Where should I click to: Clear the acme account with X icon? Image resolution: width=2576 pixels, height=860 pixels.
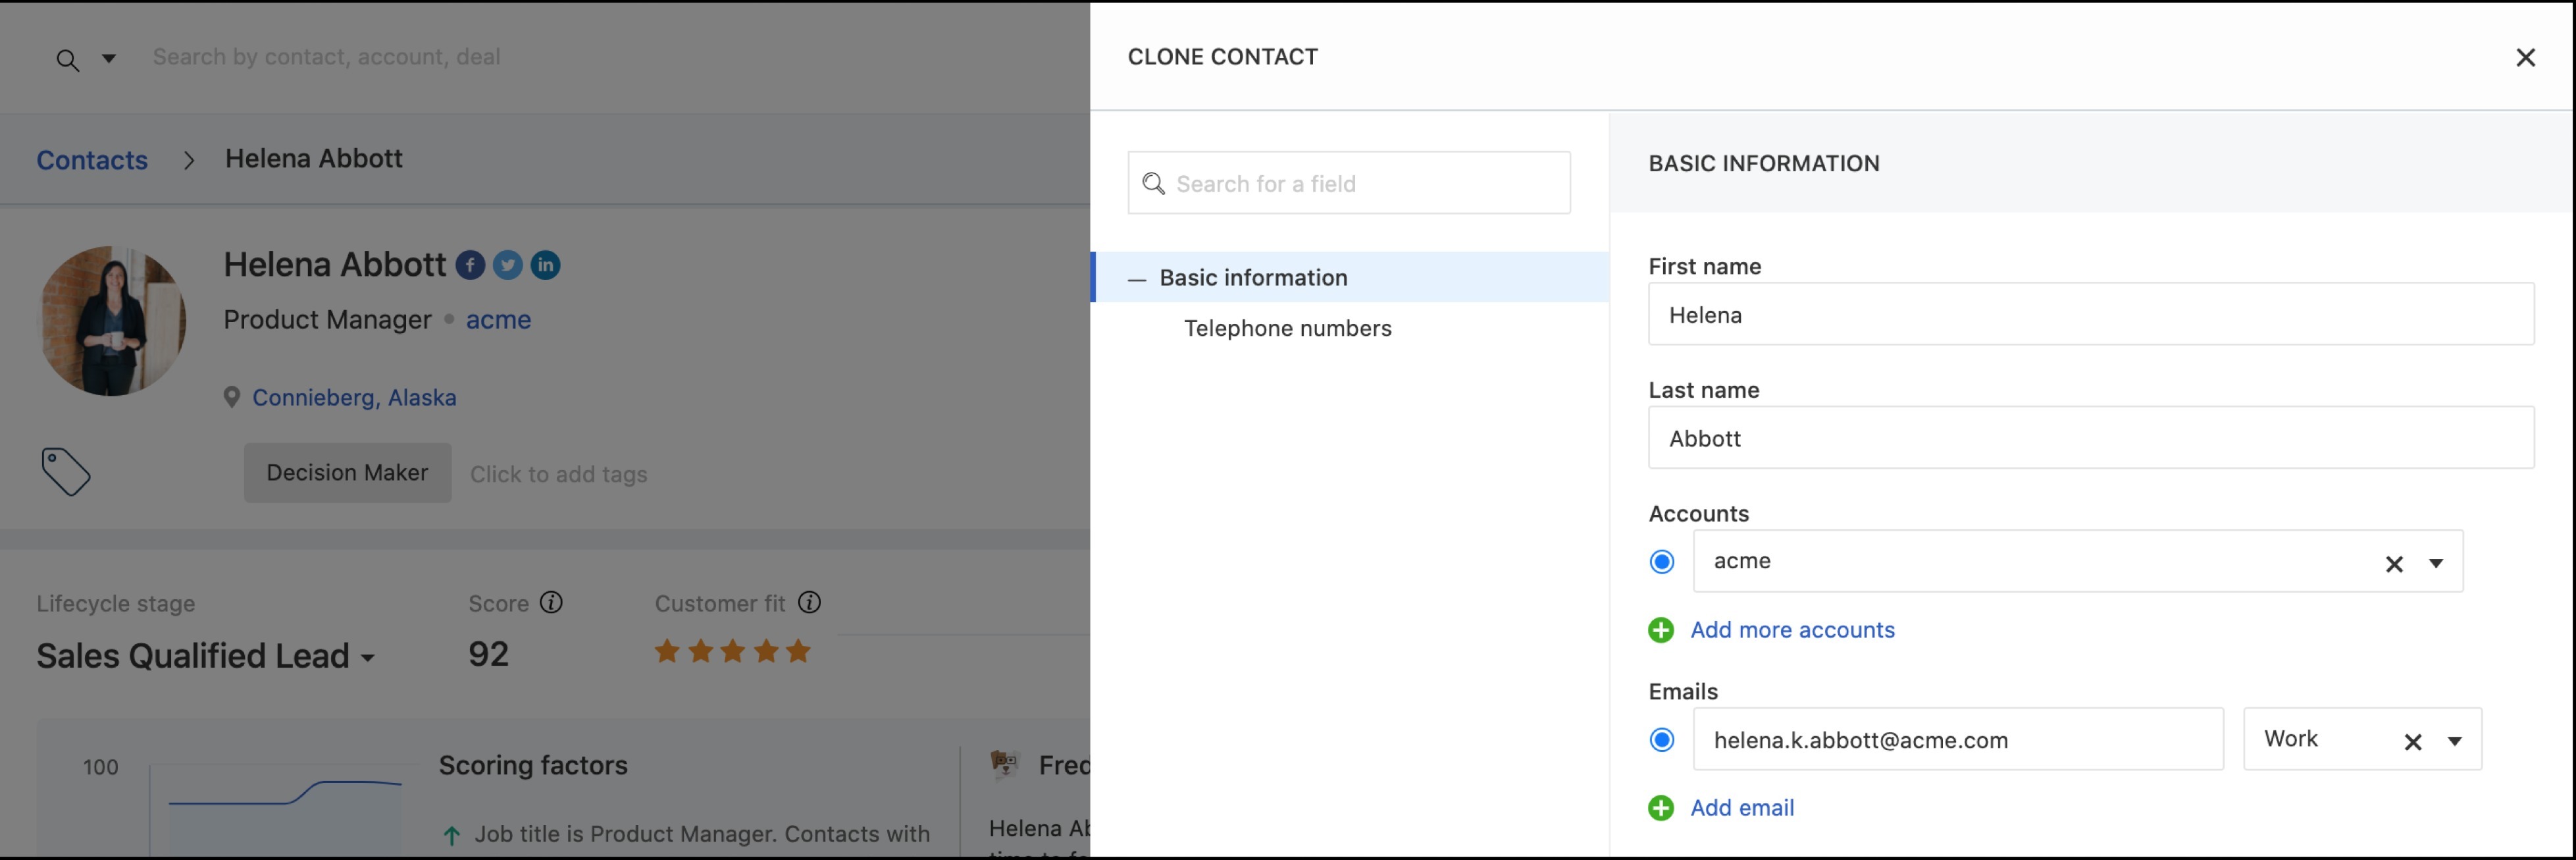click(2394, 564)
